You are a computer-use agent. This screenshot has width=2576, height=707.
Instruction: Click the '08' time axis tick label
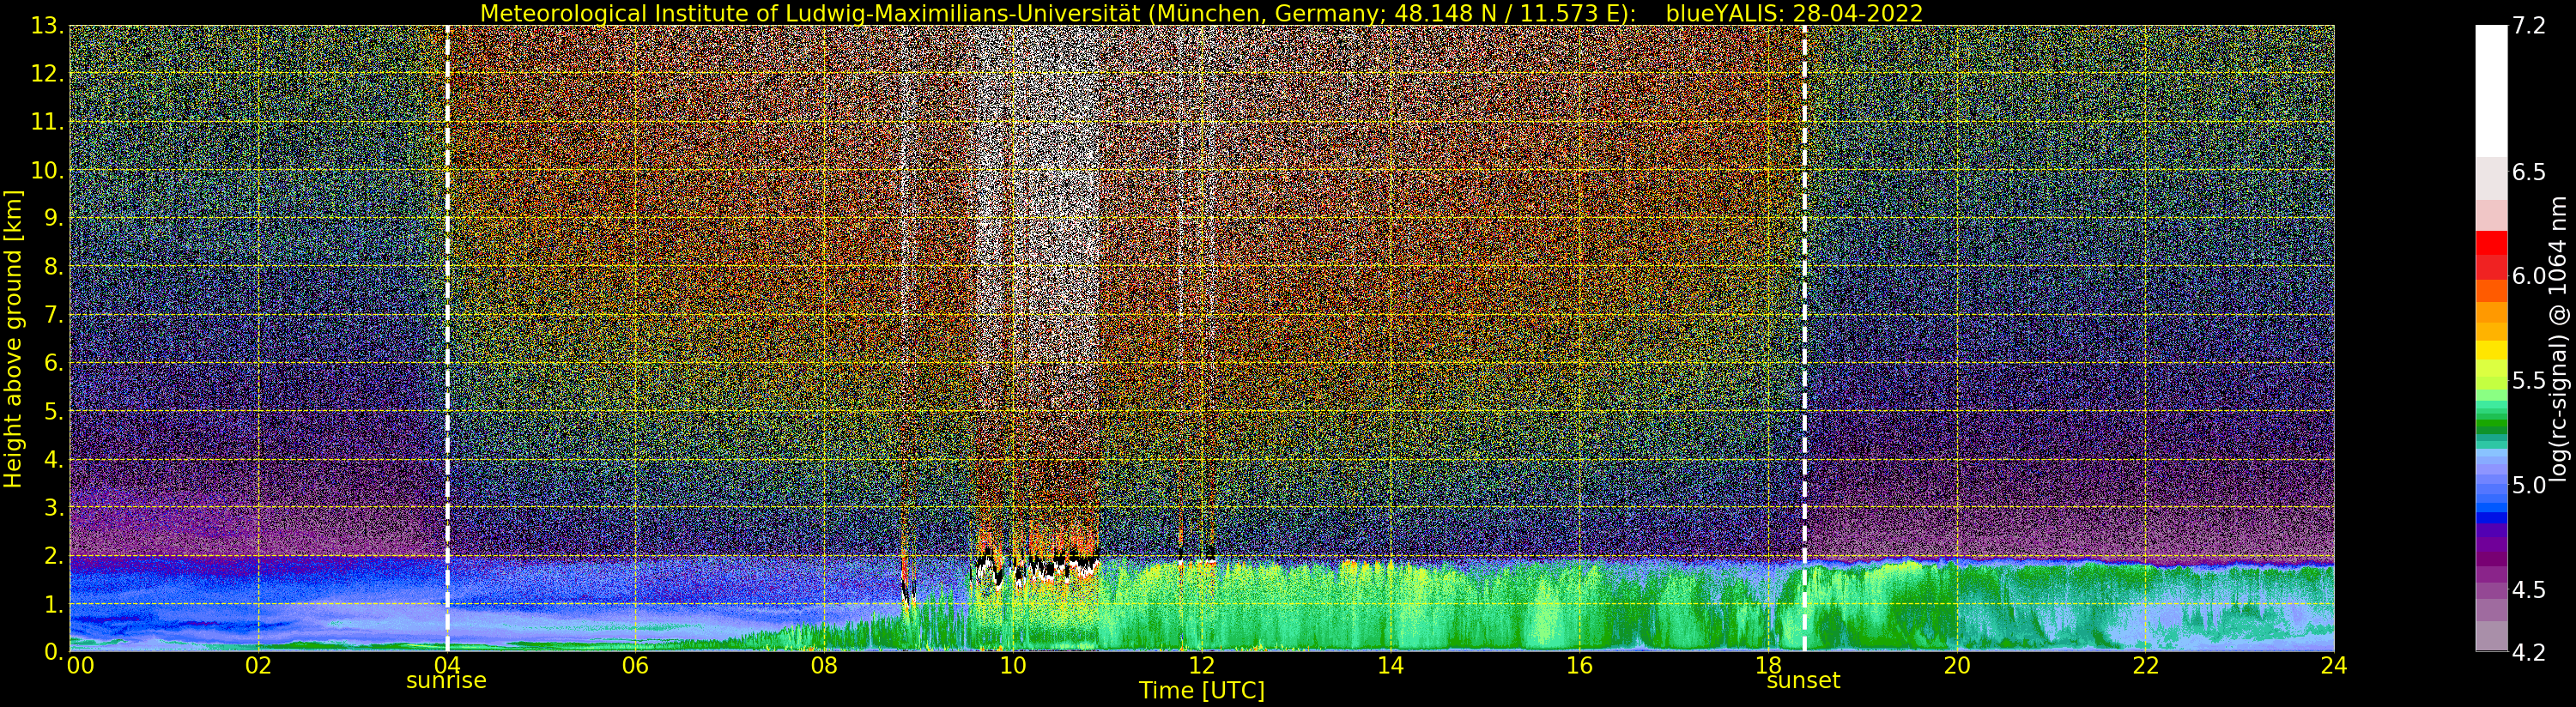pos(824,666)
